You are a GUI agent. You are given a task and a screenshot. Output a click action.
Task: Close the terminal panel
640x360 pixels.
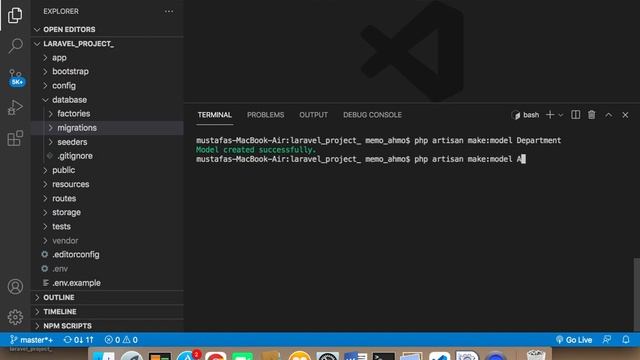click(x=625, y=115)
